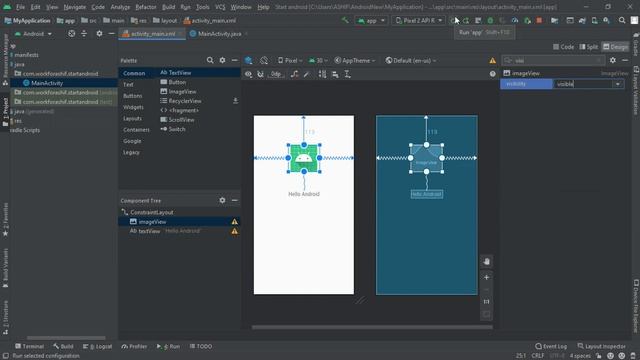Open visibility value dropdown arrow
Image resolution: width=640 pixels, height=360 pixels.
[x=618, y=84]
